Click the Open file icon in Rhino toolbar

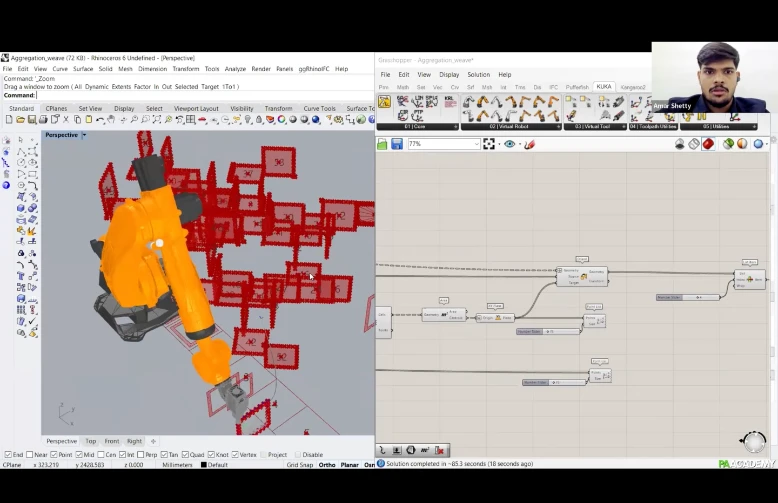click(x=20, y=120)
